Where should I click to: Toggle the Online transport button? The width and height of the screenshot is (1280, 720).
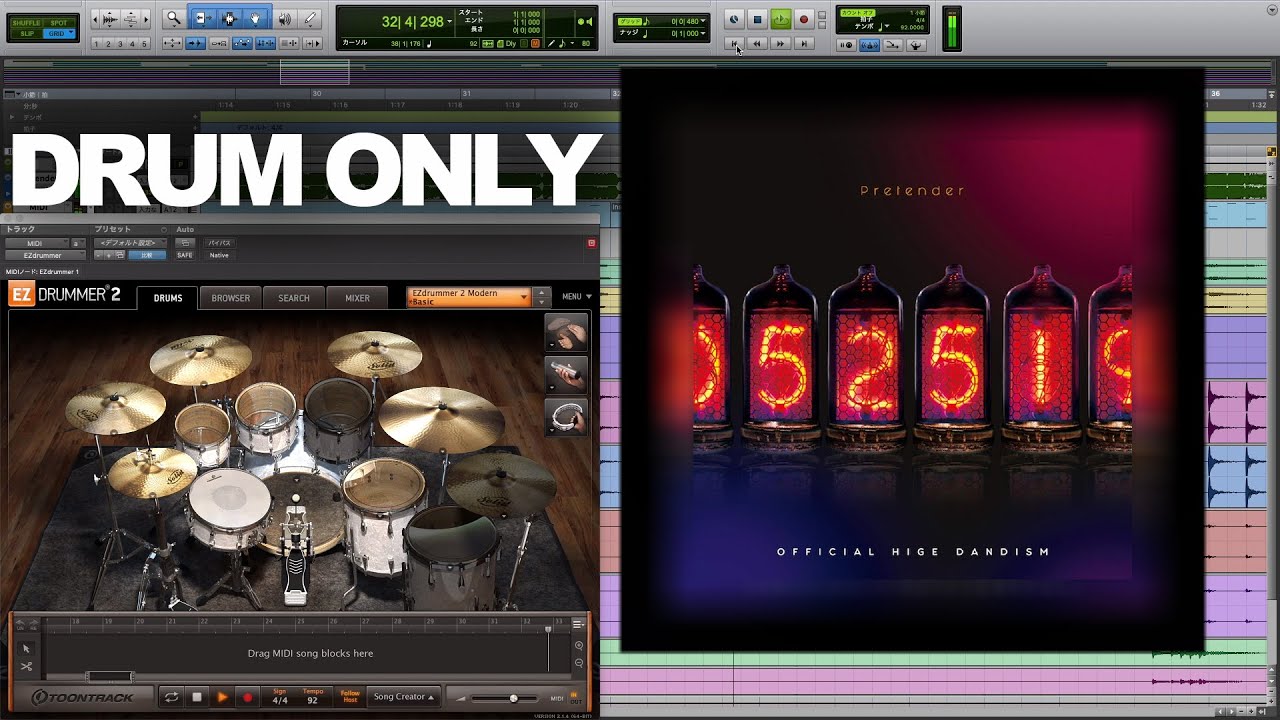734,19
